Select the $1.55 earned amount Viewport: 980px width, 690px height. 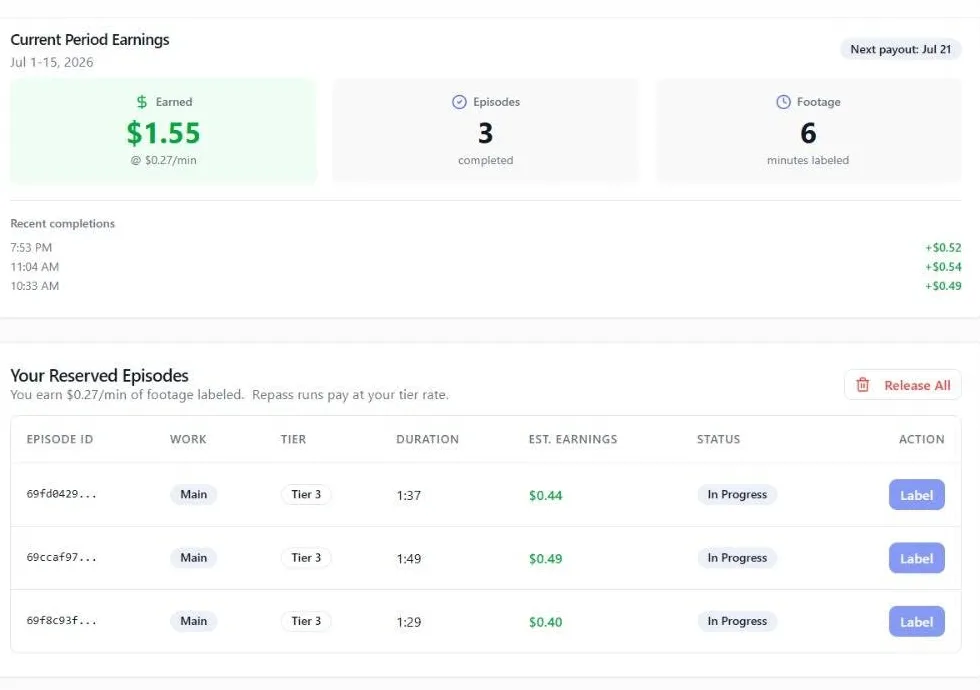[163, 132]
